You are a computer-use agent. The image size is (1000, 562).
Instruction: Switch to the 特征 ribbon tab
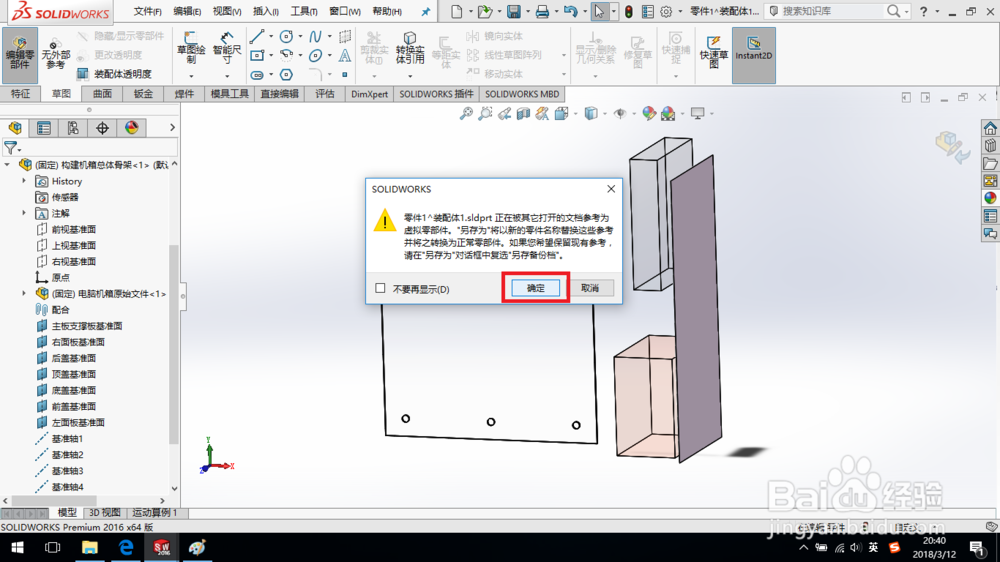[x=20, y=94]
